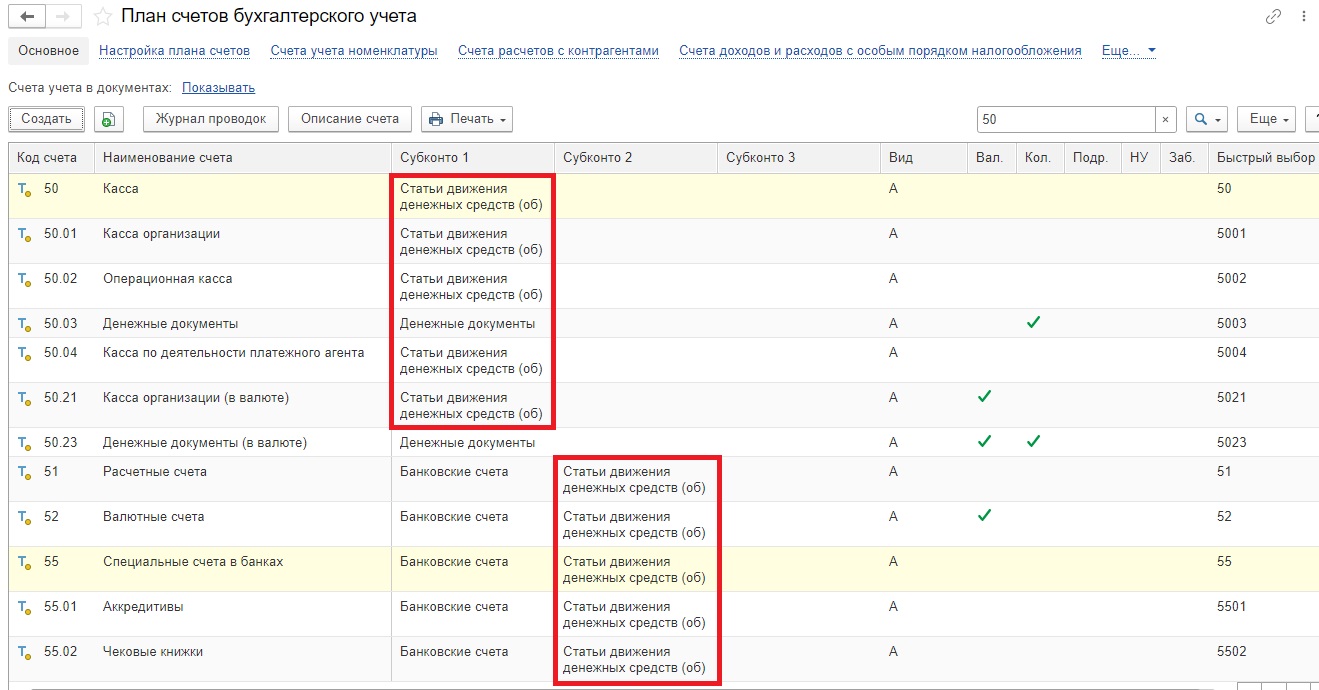Click the Быстрый выбор column header
This screenshot has width=1319, height=690.
click(x=1264, y=158)
